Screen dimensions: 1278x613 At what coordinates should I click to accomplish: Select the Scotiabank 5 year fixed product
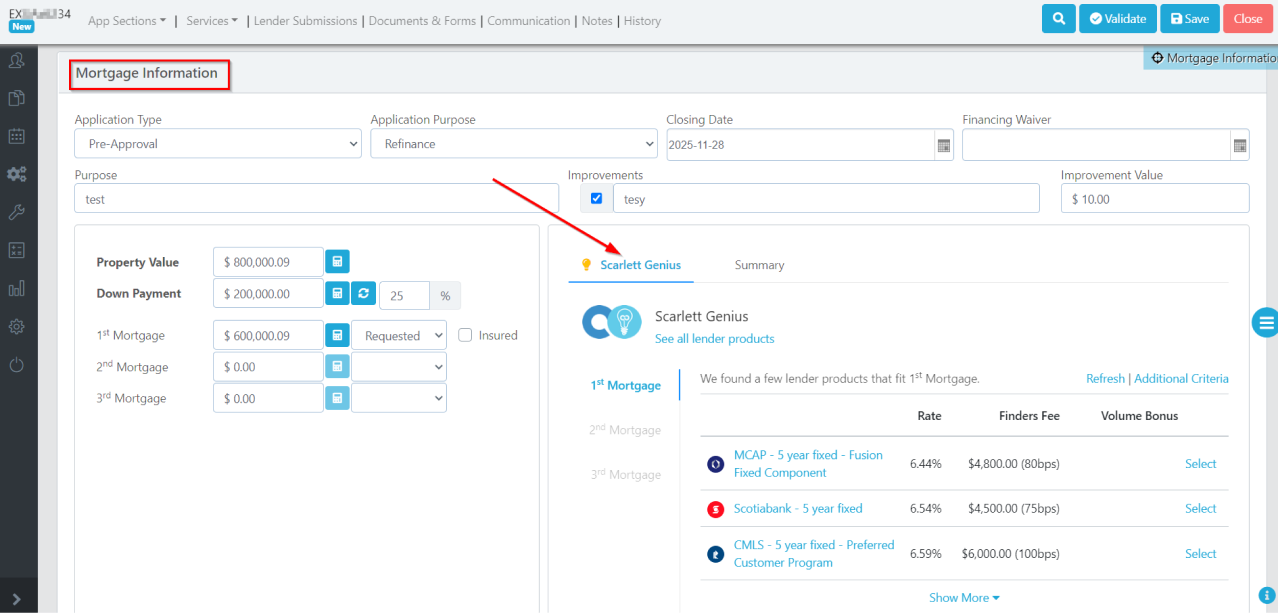tap(1200, 508)
